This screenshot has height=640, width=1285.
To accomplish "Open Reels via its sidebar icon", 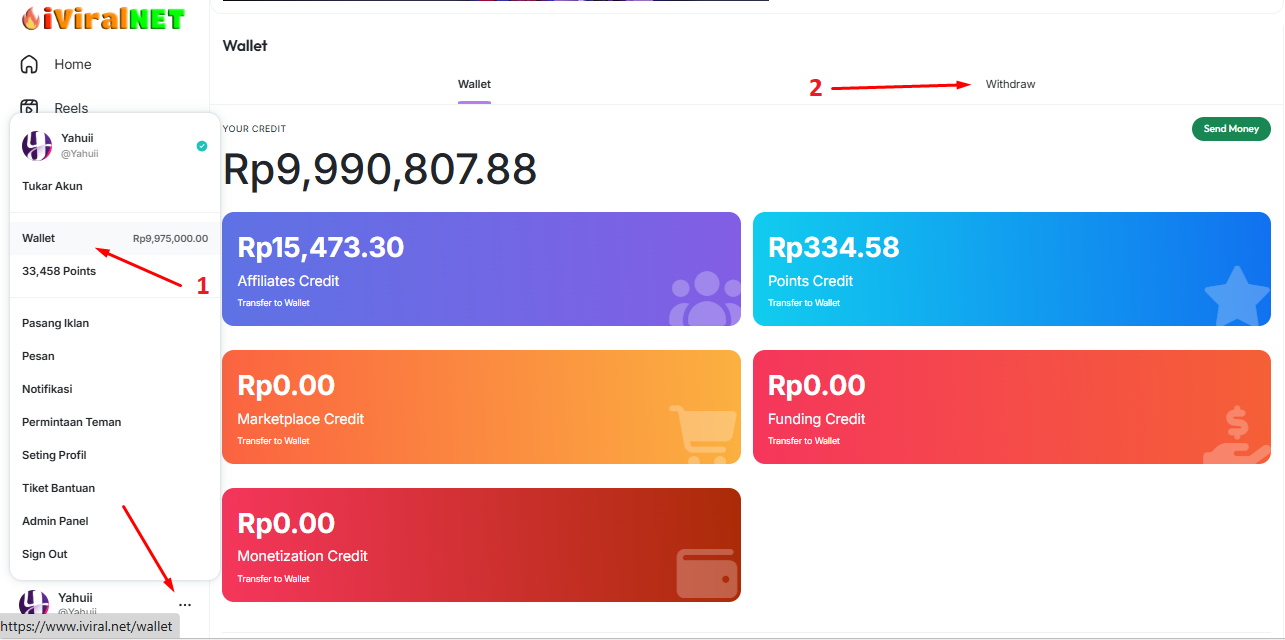I will (28, 105).
